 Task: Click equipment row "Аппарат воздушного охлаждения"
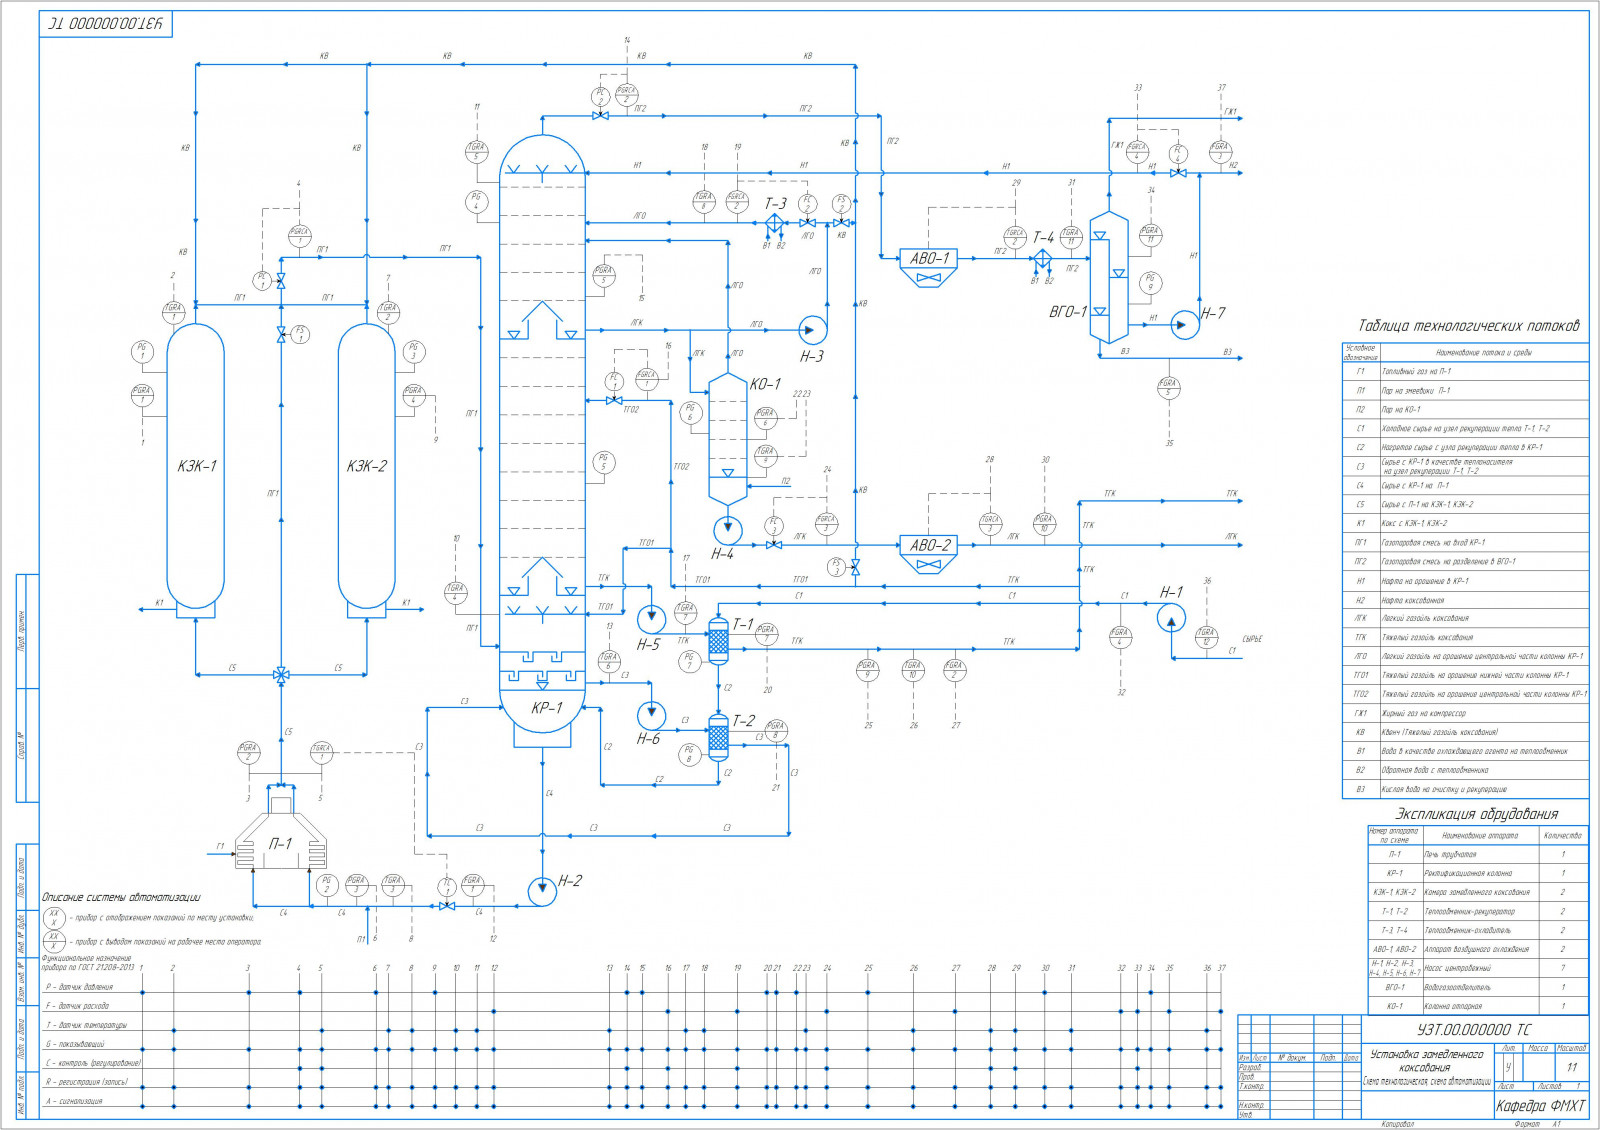click(1477, 949)
